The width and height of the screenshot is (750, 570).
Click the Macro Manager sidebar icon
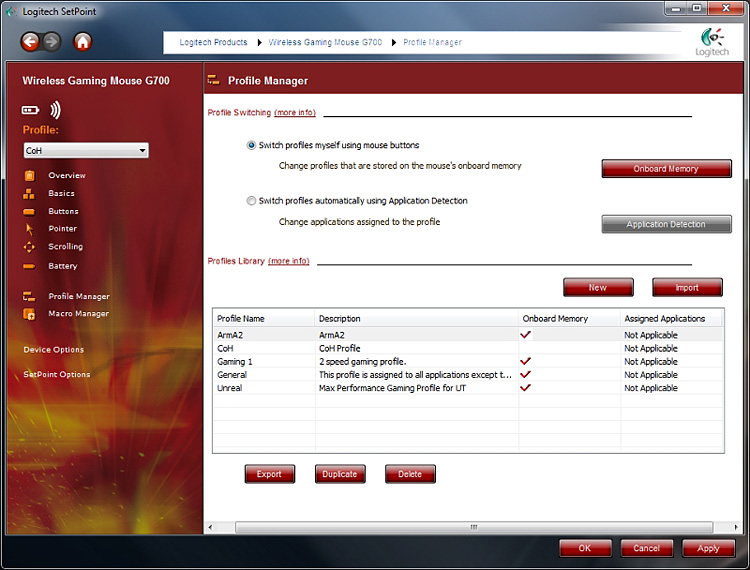[29, 314]
